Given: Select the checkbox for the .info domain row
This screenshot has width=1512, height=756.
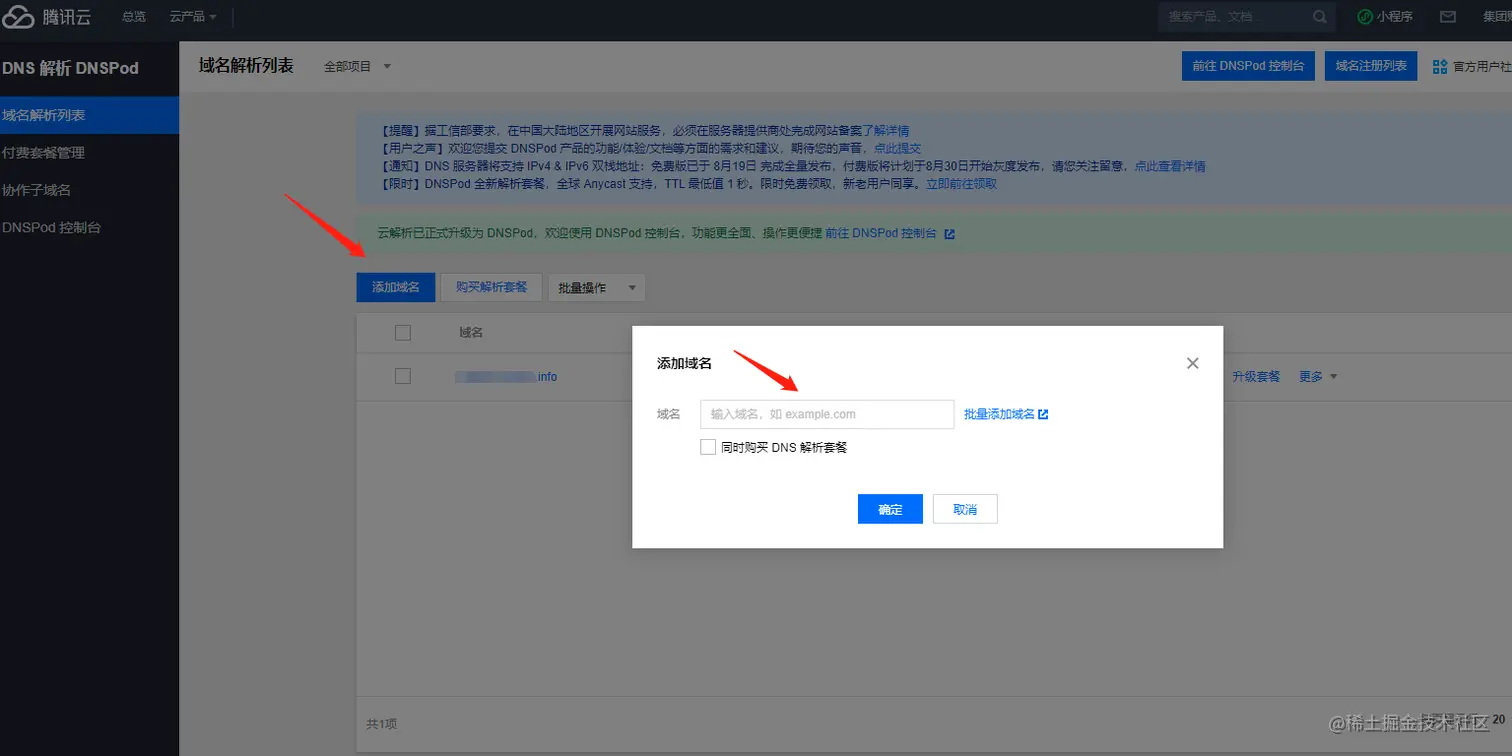Looking at the screenshot, I should coord(403,376).
